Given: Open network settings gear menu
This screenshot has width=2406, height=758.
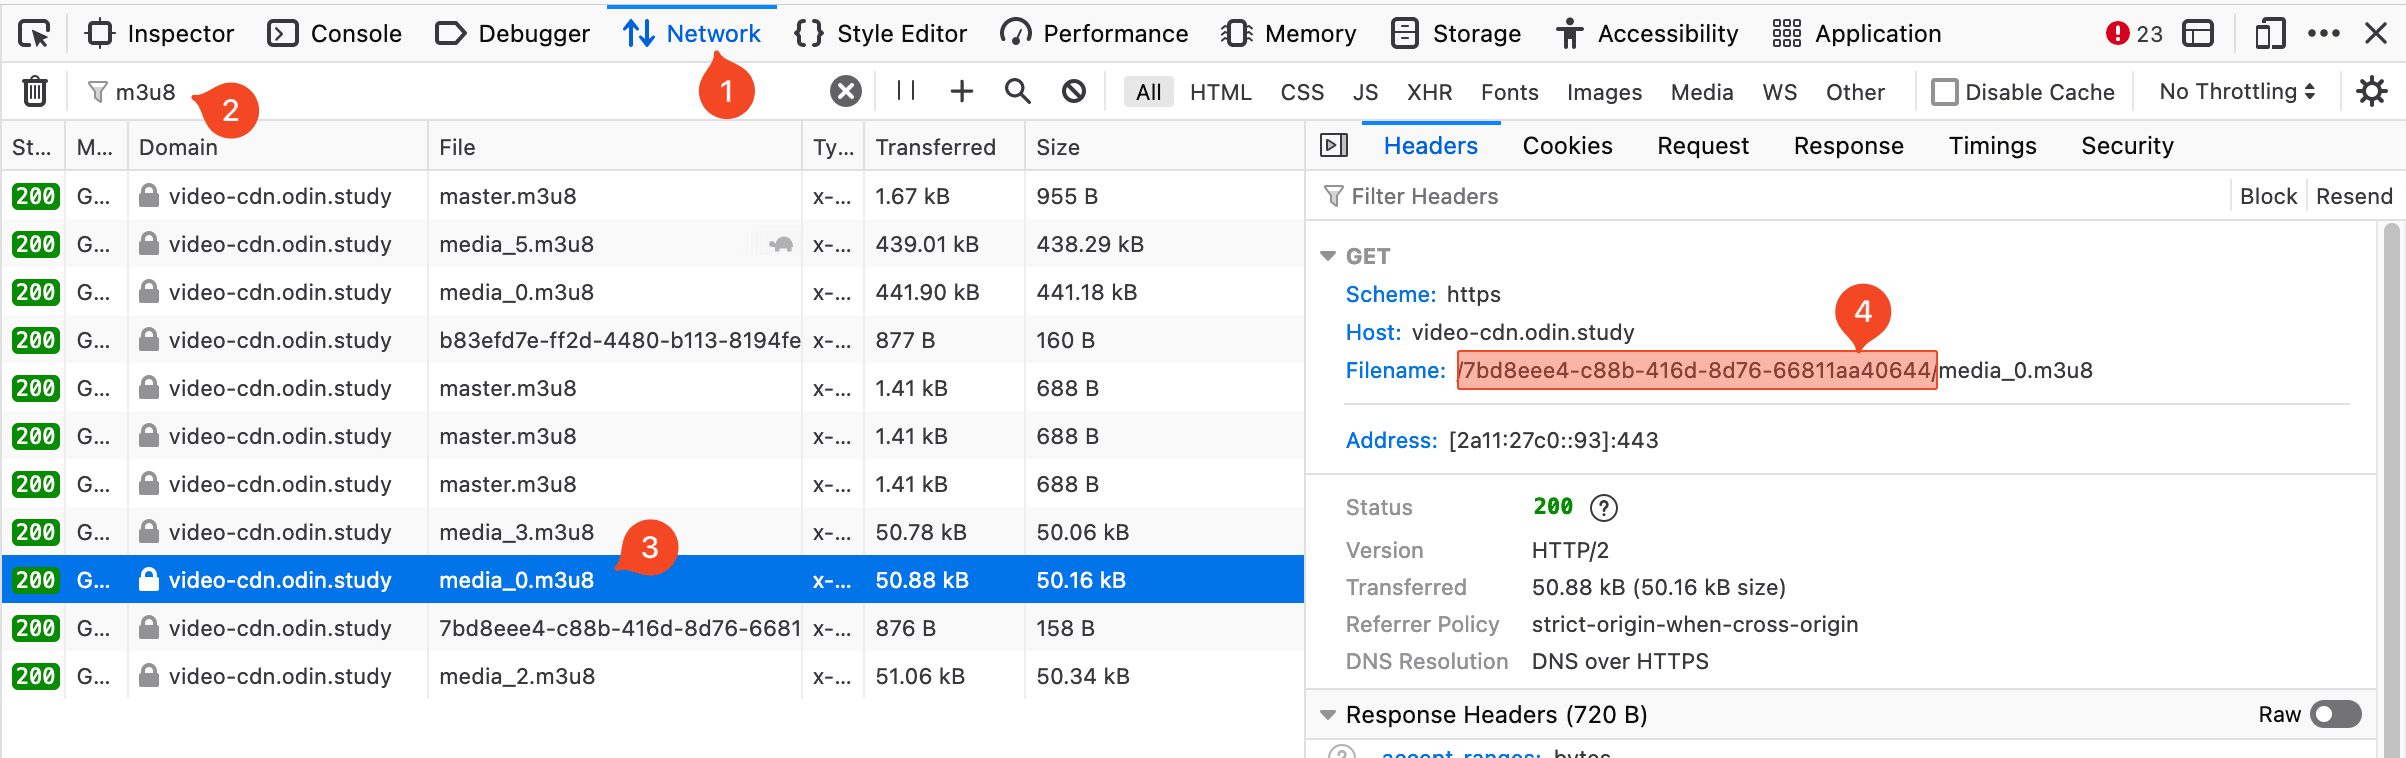Looking at the screenshot, I should (x=2372, y=92).
